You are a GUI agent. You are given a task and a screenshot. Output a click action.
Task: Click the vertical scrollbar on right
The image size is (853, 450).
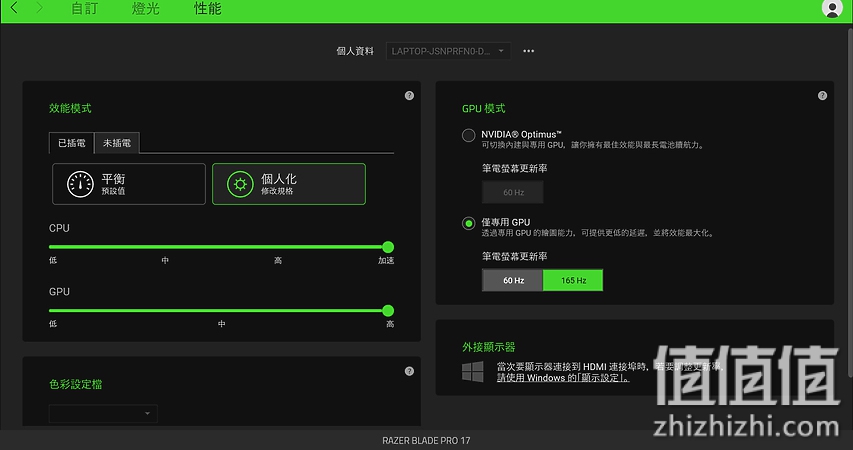[850, 201]
